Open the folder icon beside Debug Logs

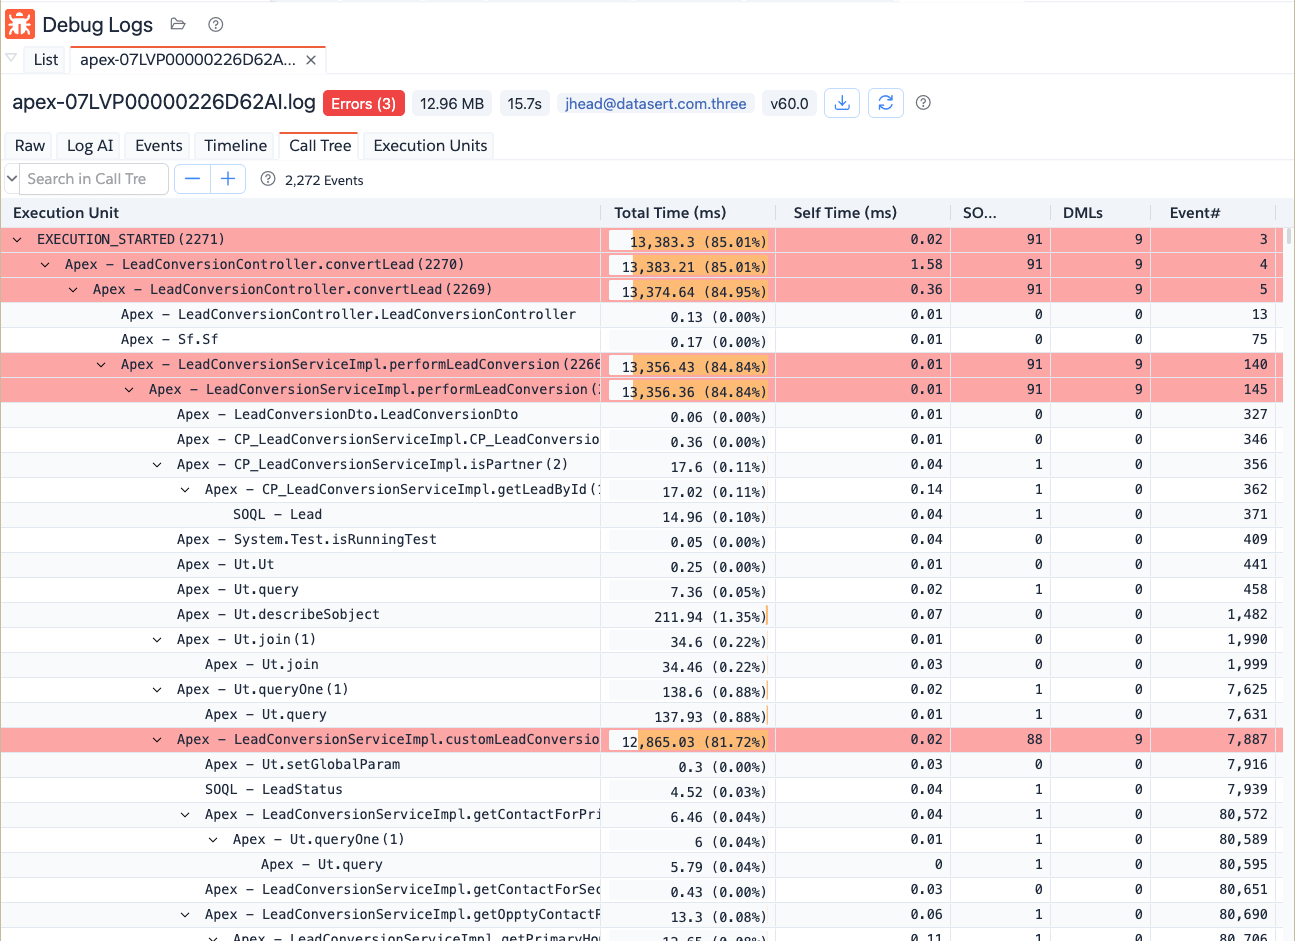pos(178,24)
